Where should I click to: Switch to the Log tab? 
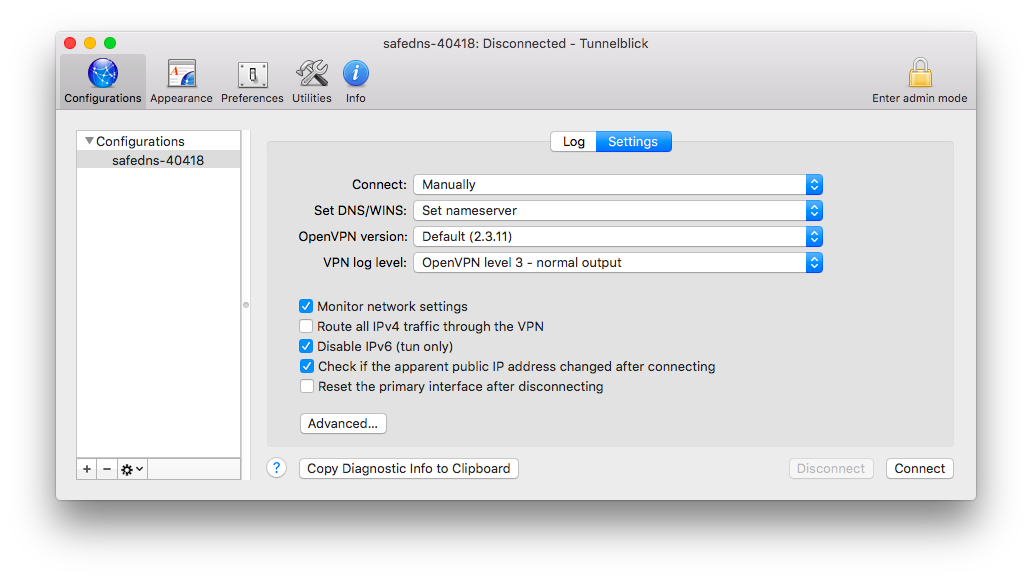coord(573,141)
